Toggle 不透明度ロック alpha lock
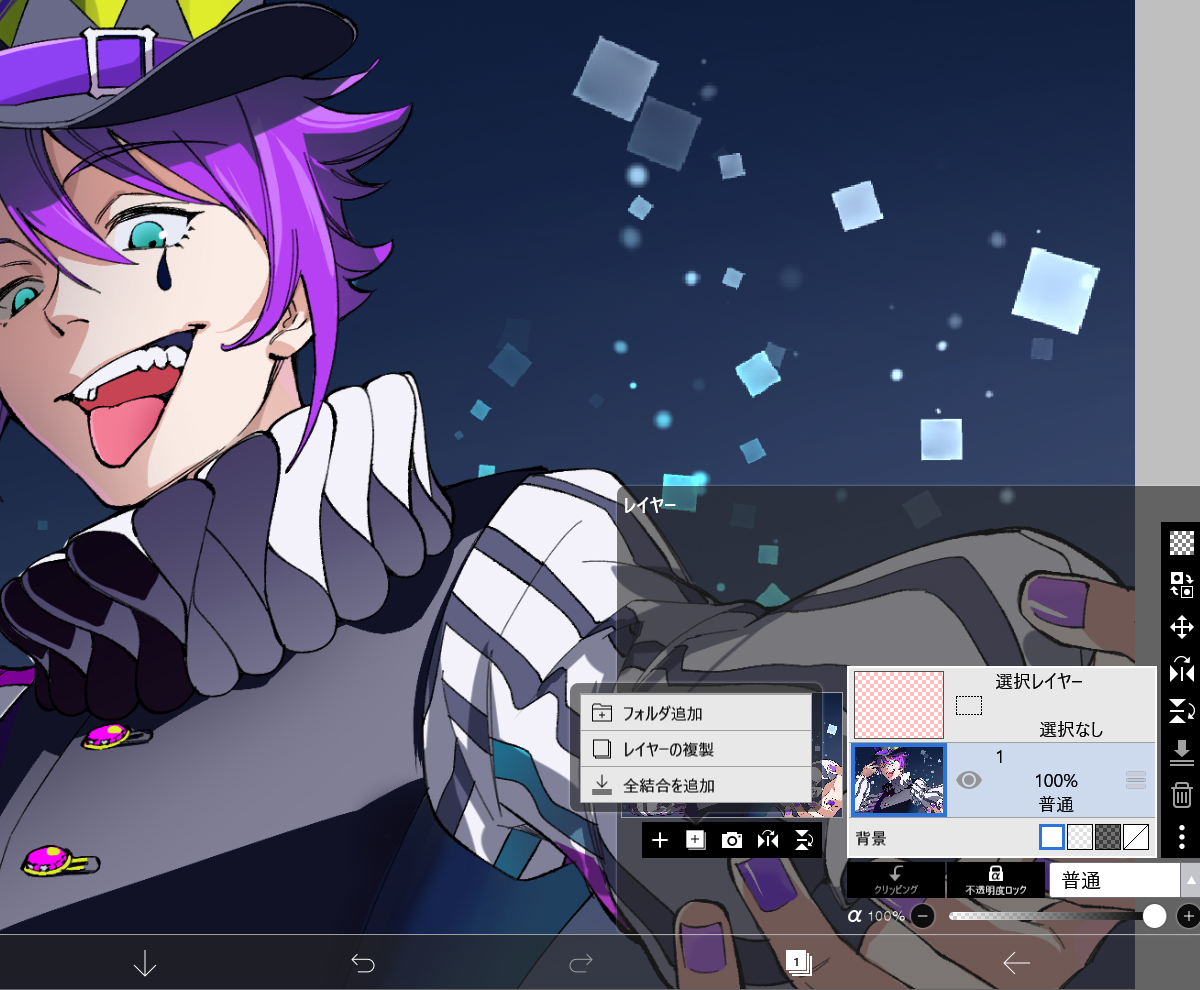Image resolution: width=1200 pixels, height=990 pixels. (996, 880)
